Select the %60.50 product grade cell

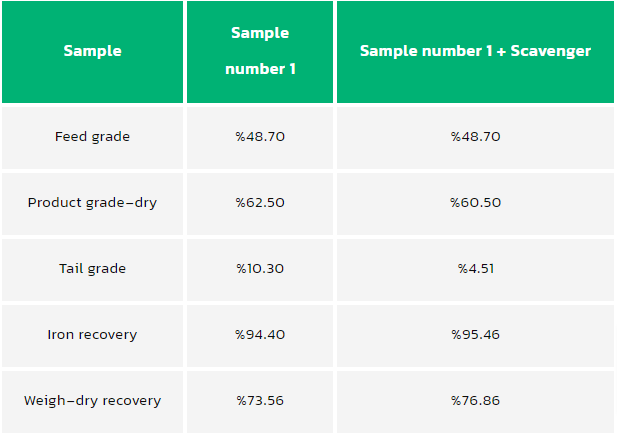click(475, 202)
